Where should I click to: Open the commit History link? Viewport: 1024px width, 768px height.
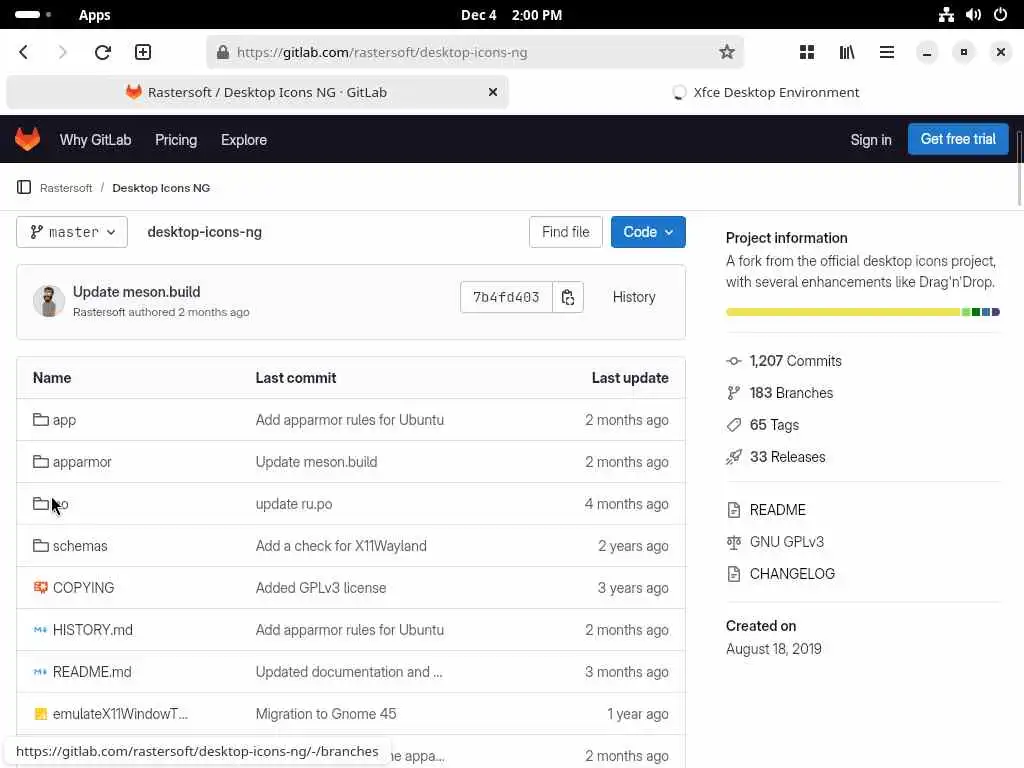tap(633, 297)
